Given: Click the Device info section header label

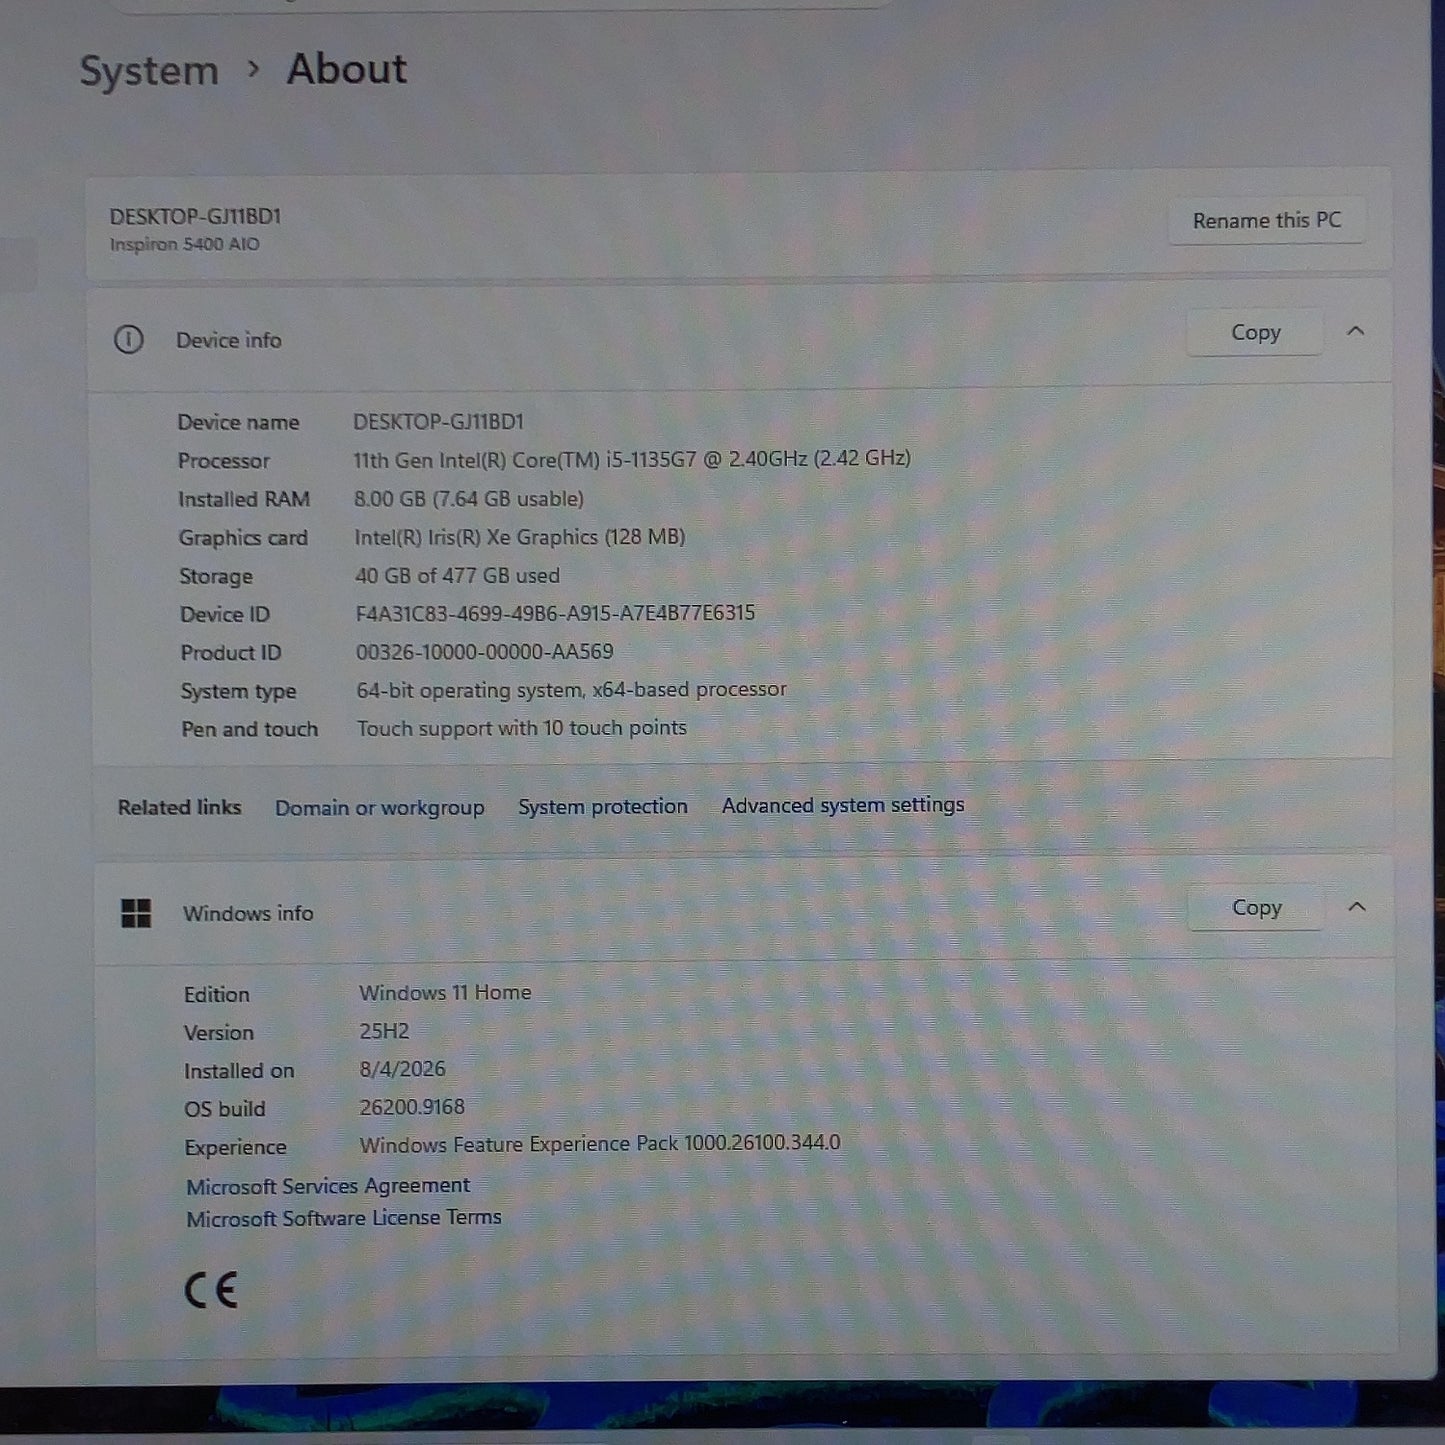Looking at the screenshot, I should click(229, 340).
